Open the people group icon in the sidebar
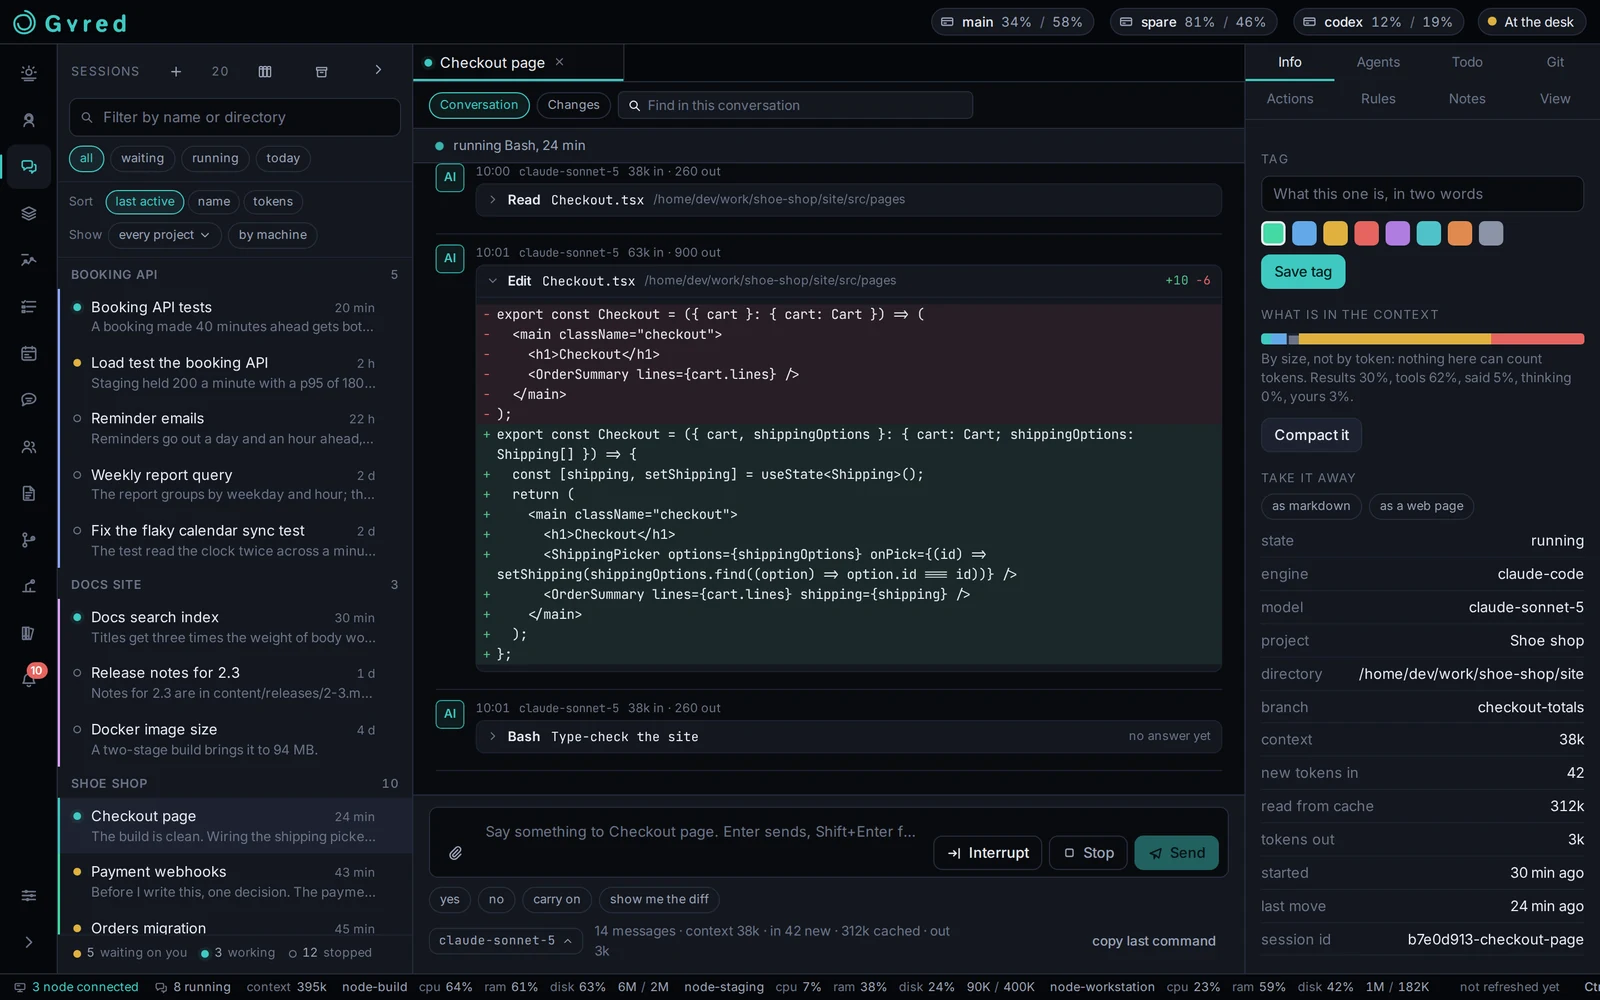The image size is (1600, 1000). pos(29,447)
